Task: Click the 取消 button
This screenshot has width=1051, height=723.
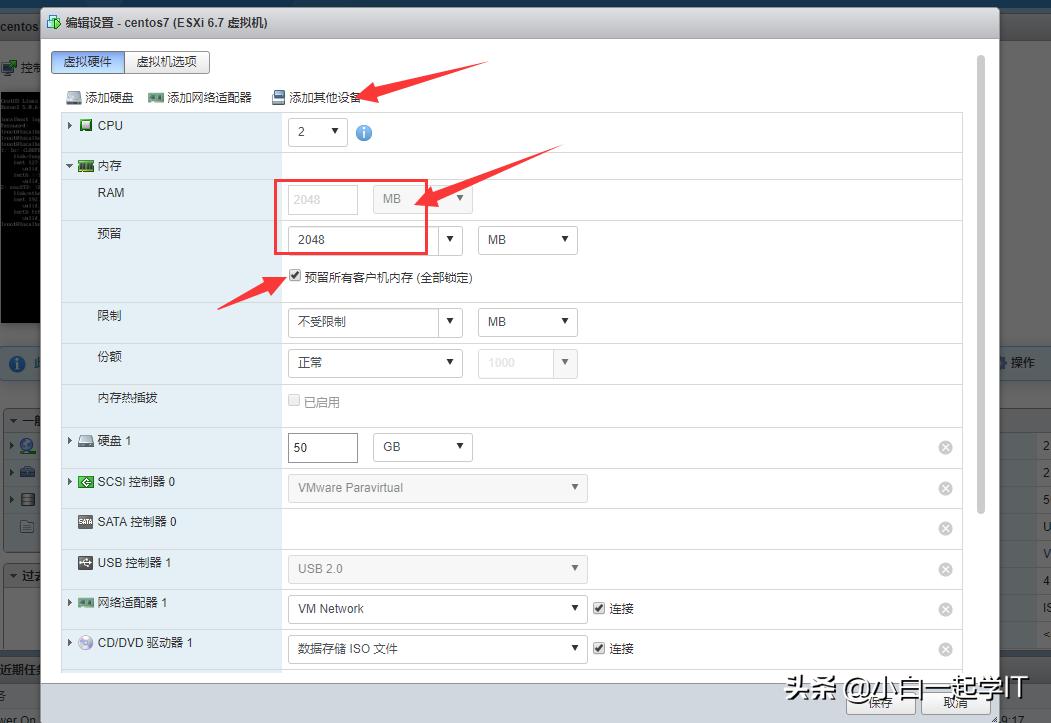Action: pos(954,703)
